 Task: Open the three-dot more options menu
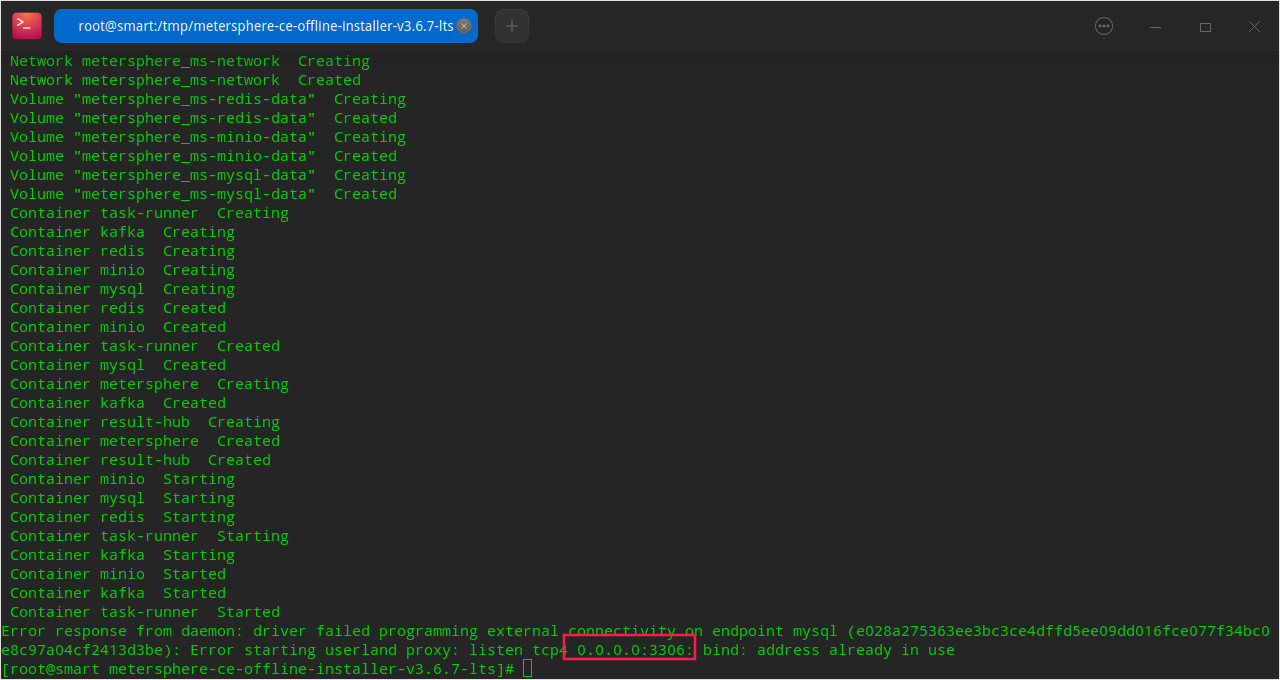tap(1104, 26)
